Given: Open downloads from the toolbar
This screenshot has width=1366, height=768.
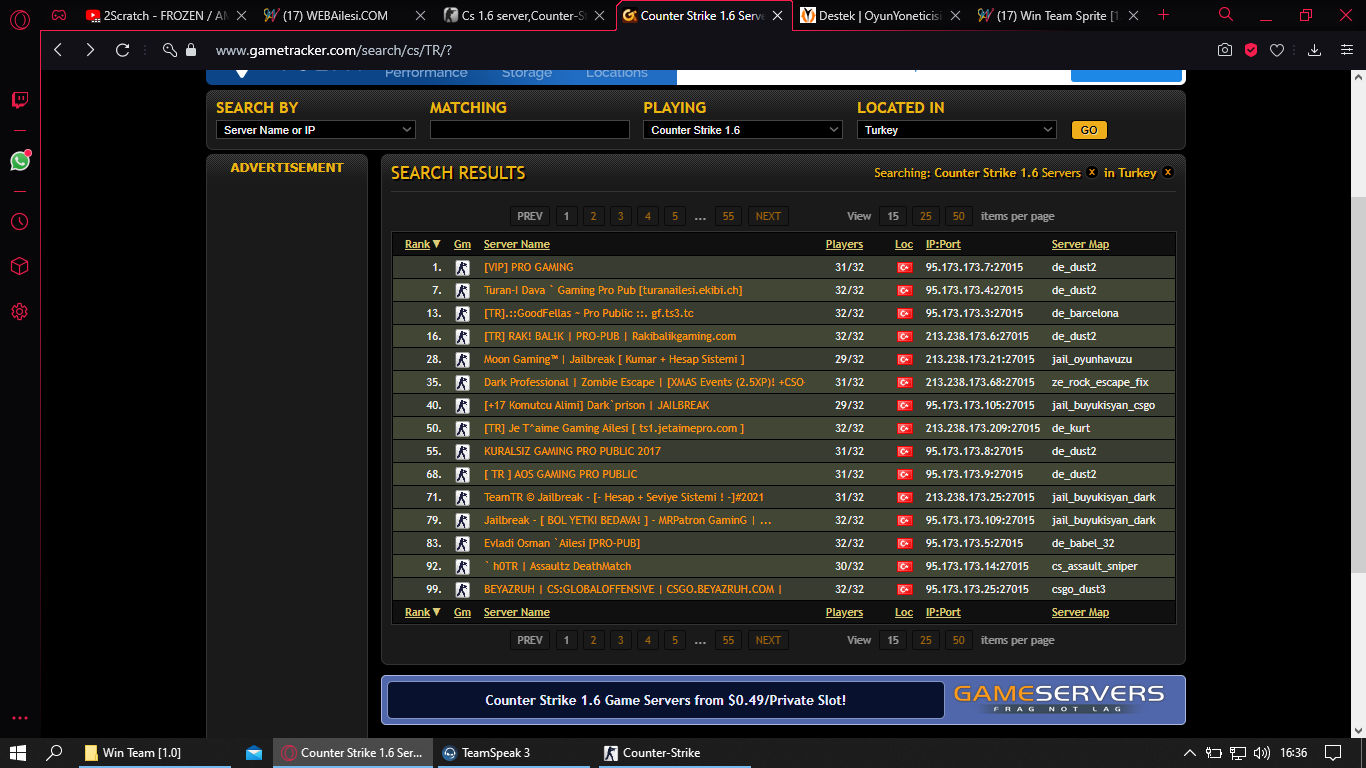Looking at the screenshot, I should 1315,50.
